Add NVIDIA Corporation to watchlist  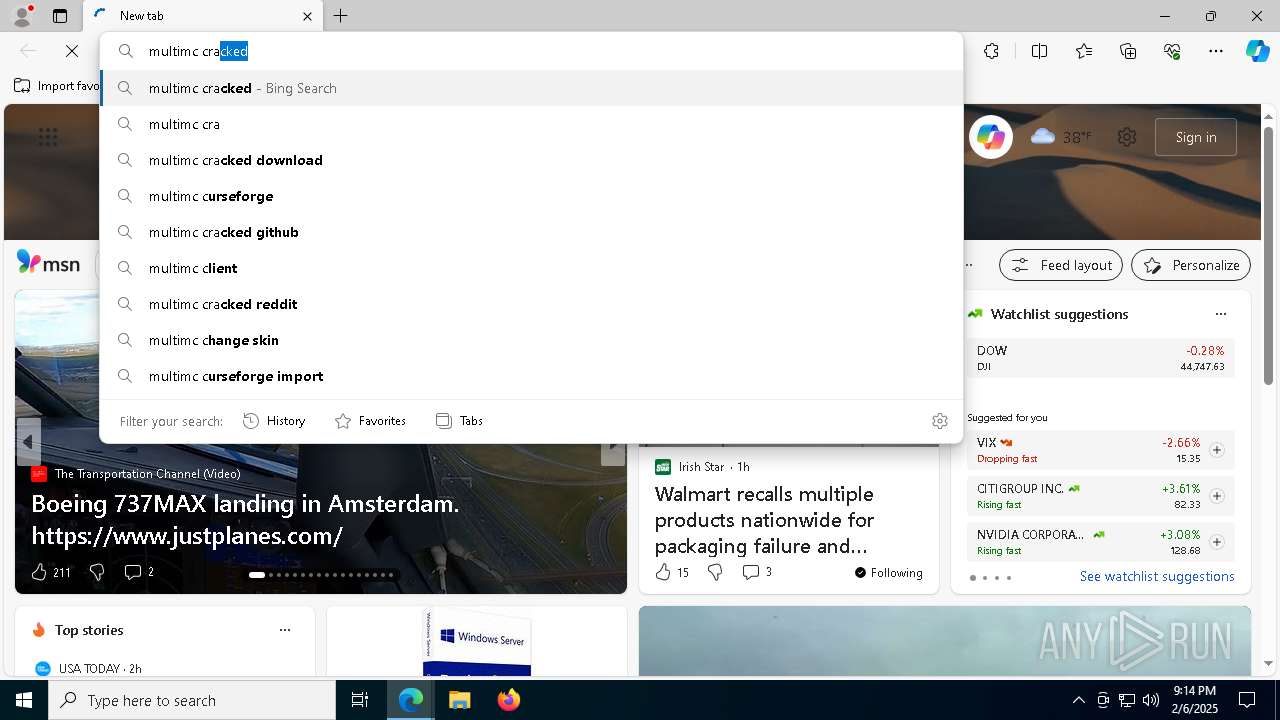(x=1216, y=542)
